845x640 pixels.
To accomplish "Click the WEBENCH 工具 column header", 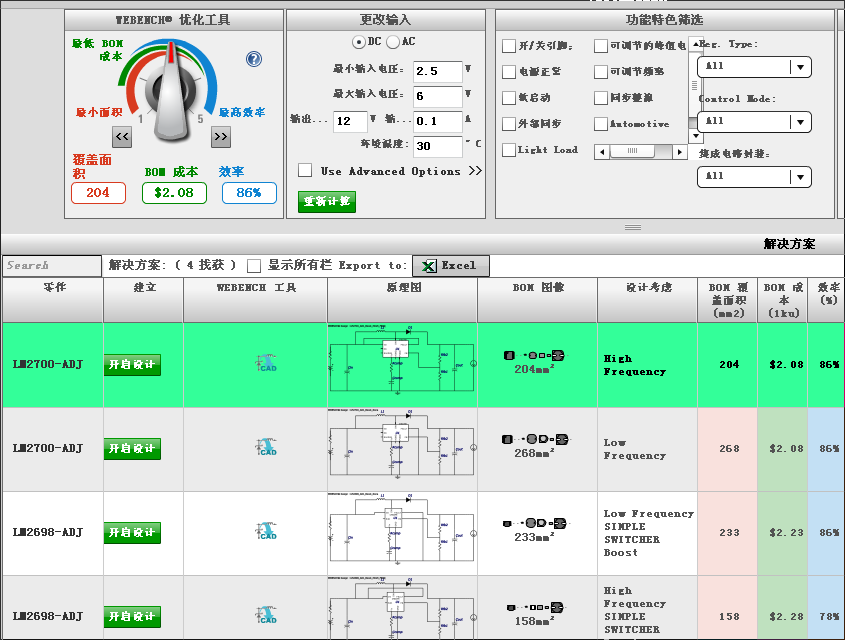I will click(255, 300).
